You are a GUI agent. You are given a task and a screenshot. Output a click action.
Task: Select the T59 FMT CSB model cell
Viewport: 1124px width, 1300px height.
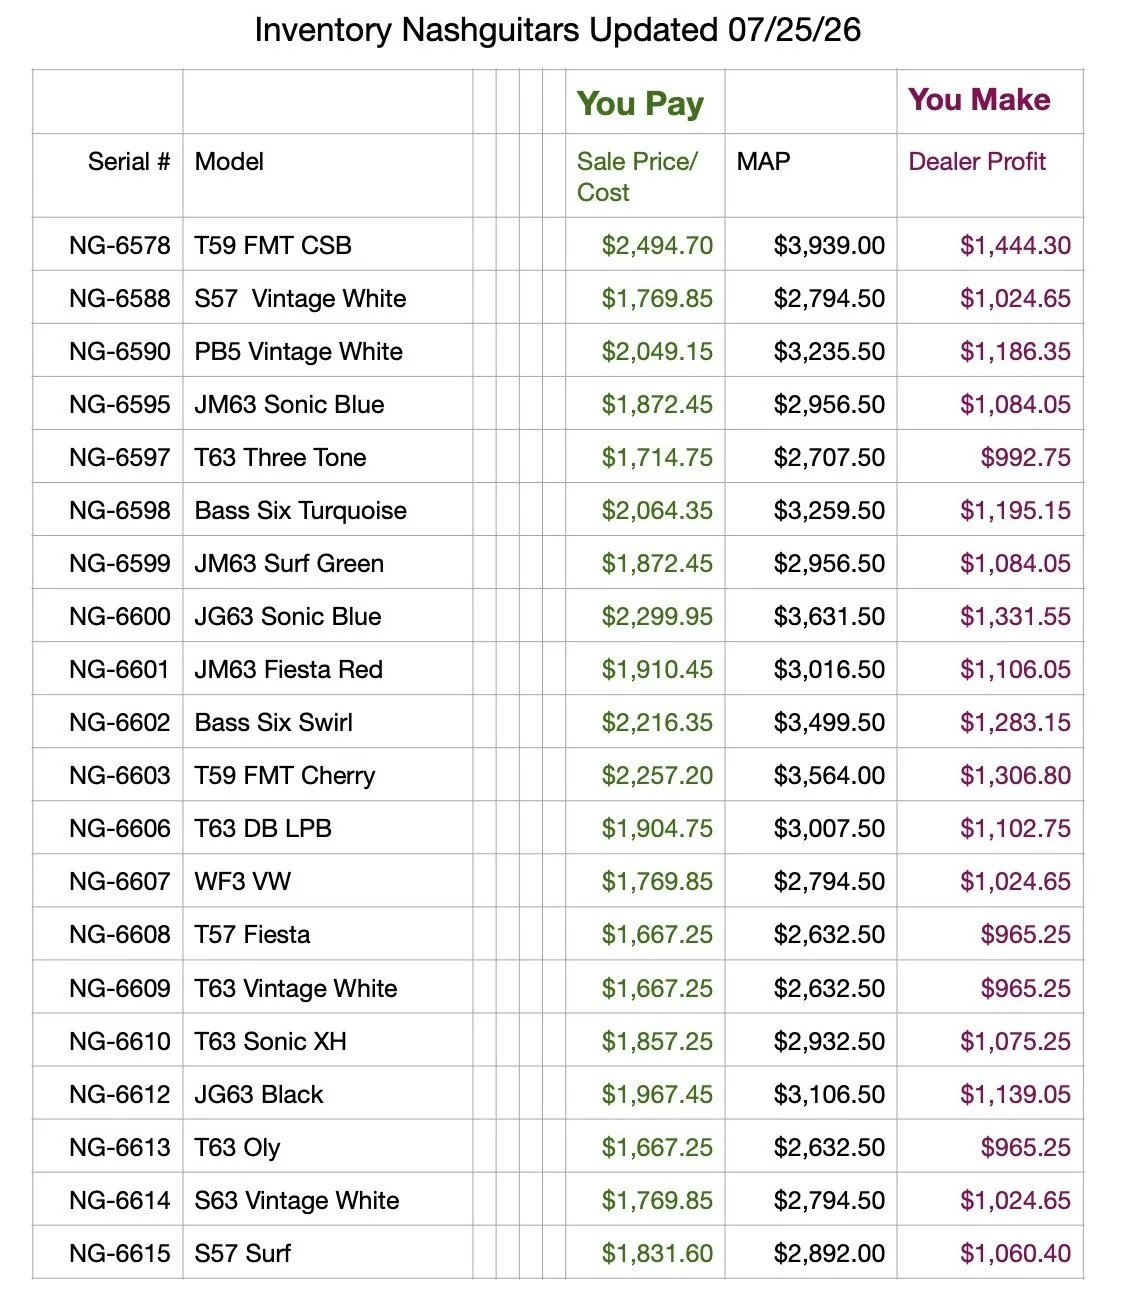pos(328,245)
